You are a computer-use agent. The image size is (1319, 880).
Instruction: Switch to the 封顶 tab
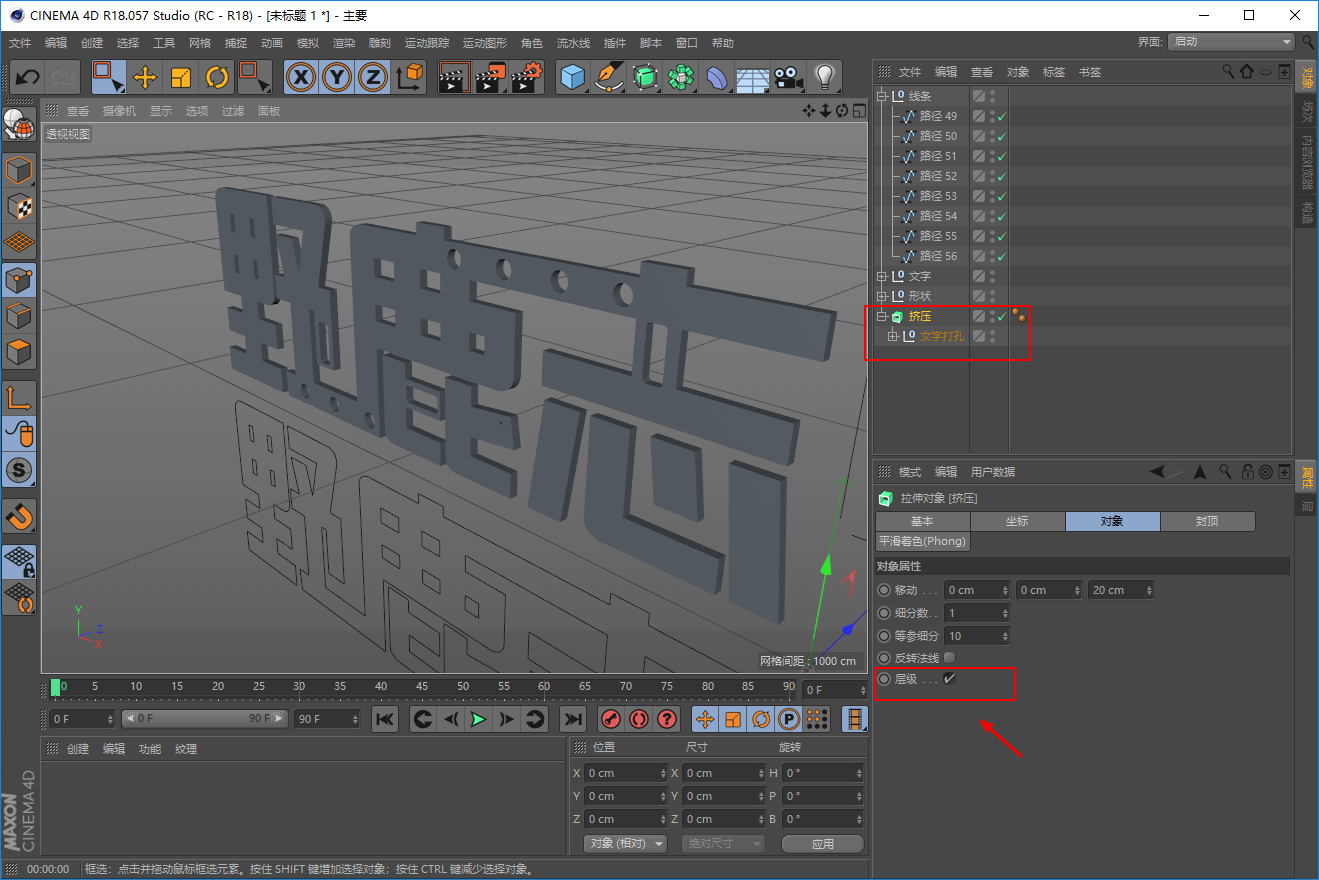[1207, 521]
